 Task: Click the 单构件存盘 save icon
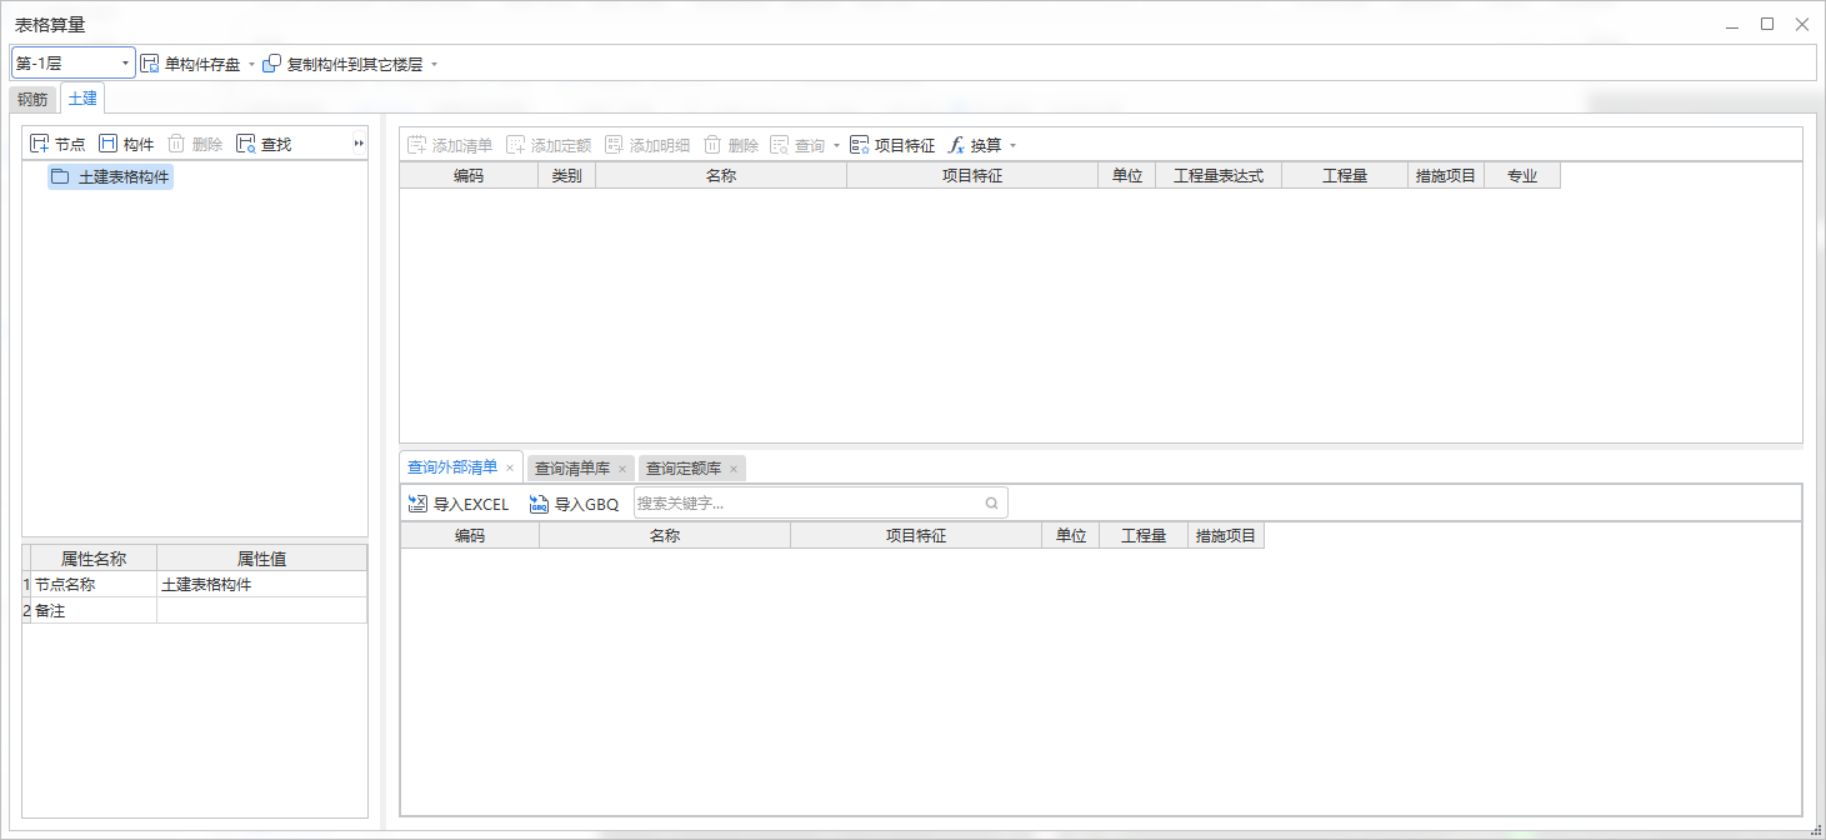click(150, 64)
